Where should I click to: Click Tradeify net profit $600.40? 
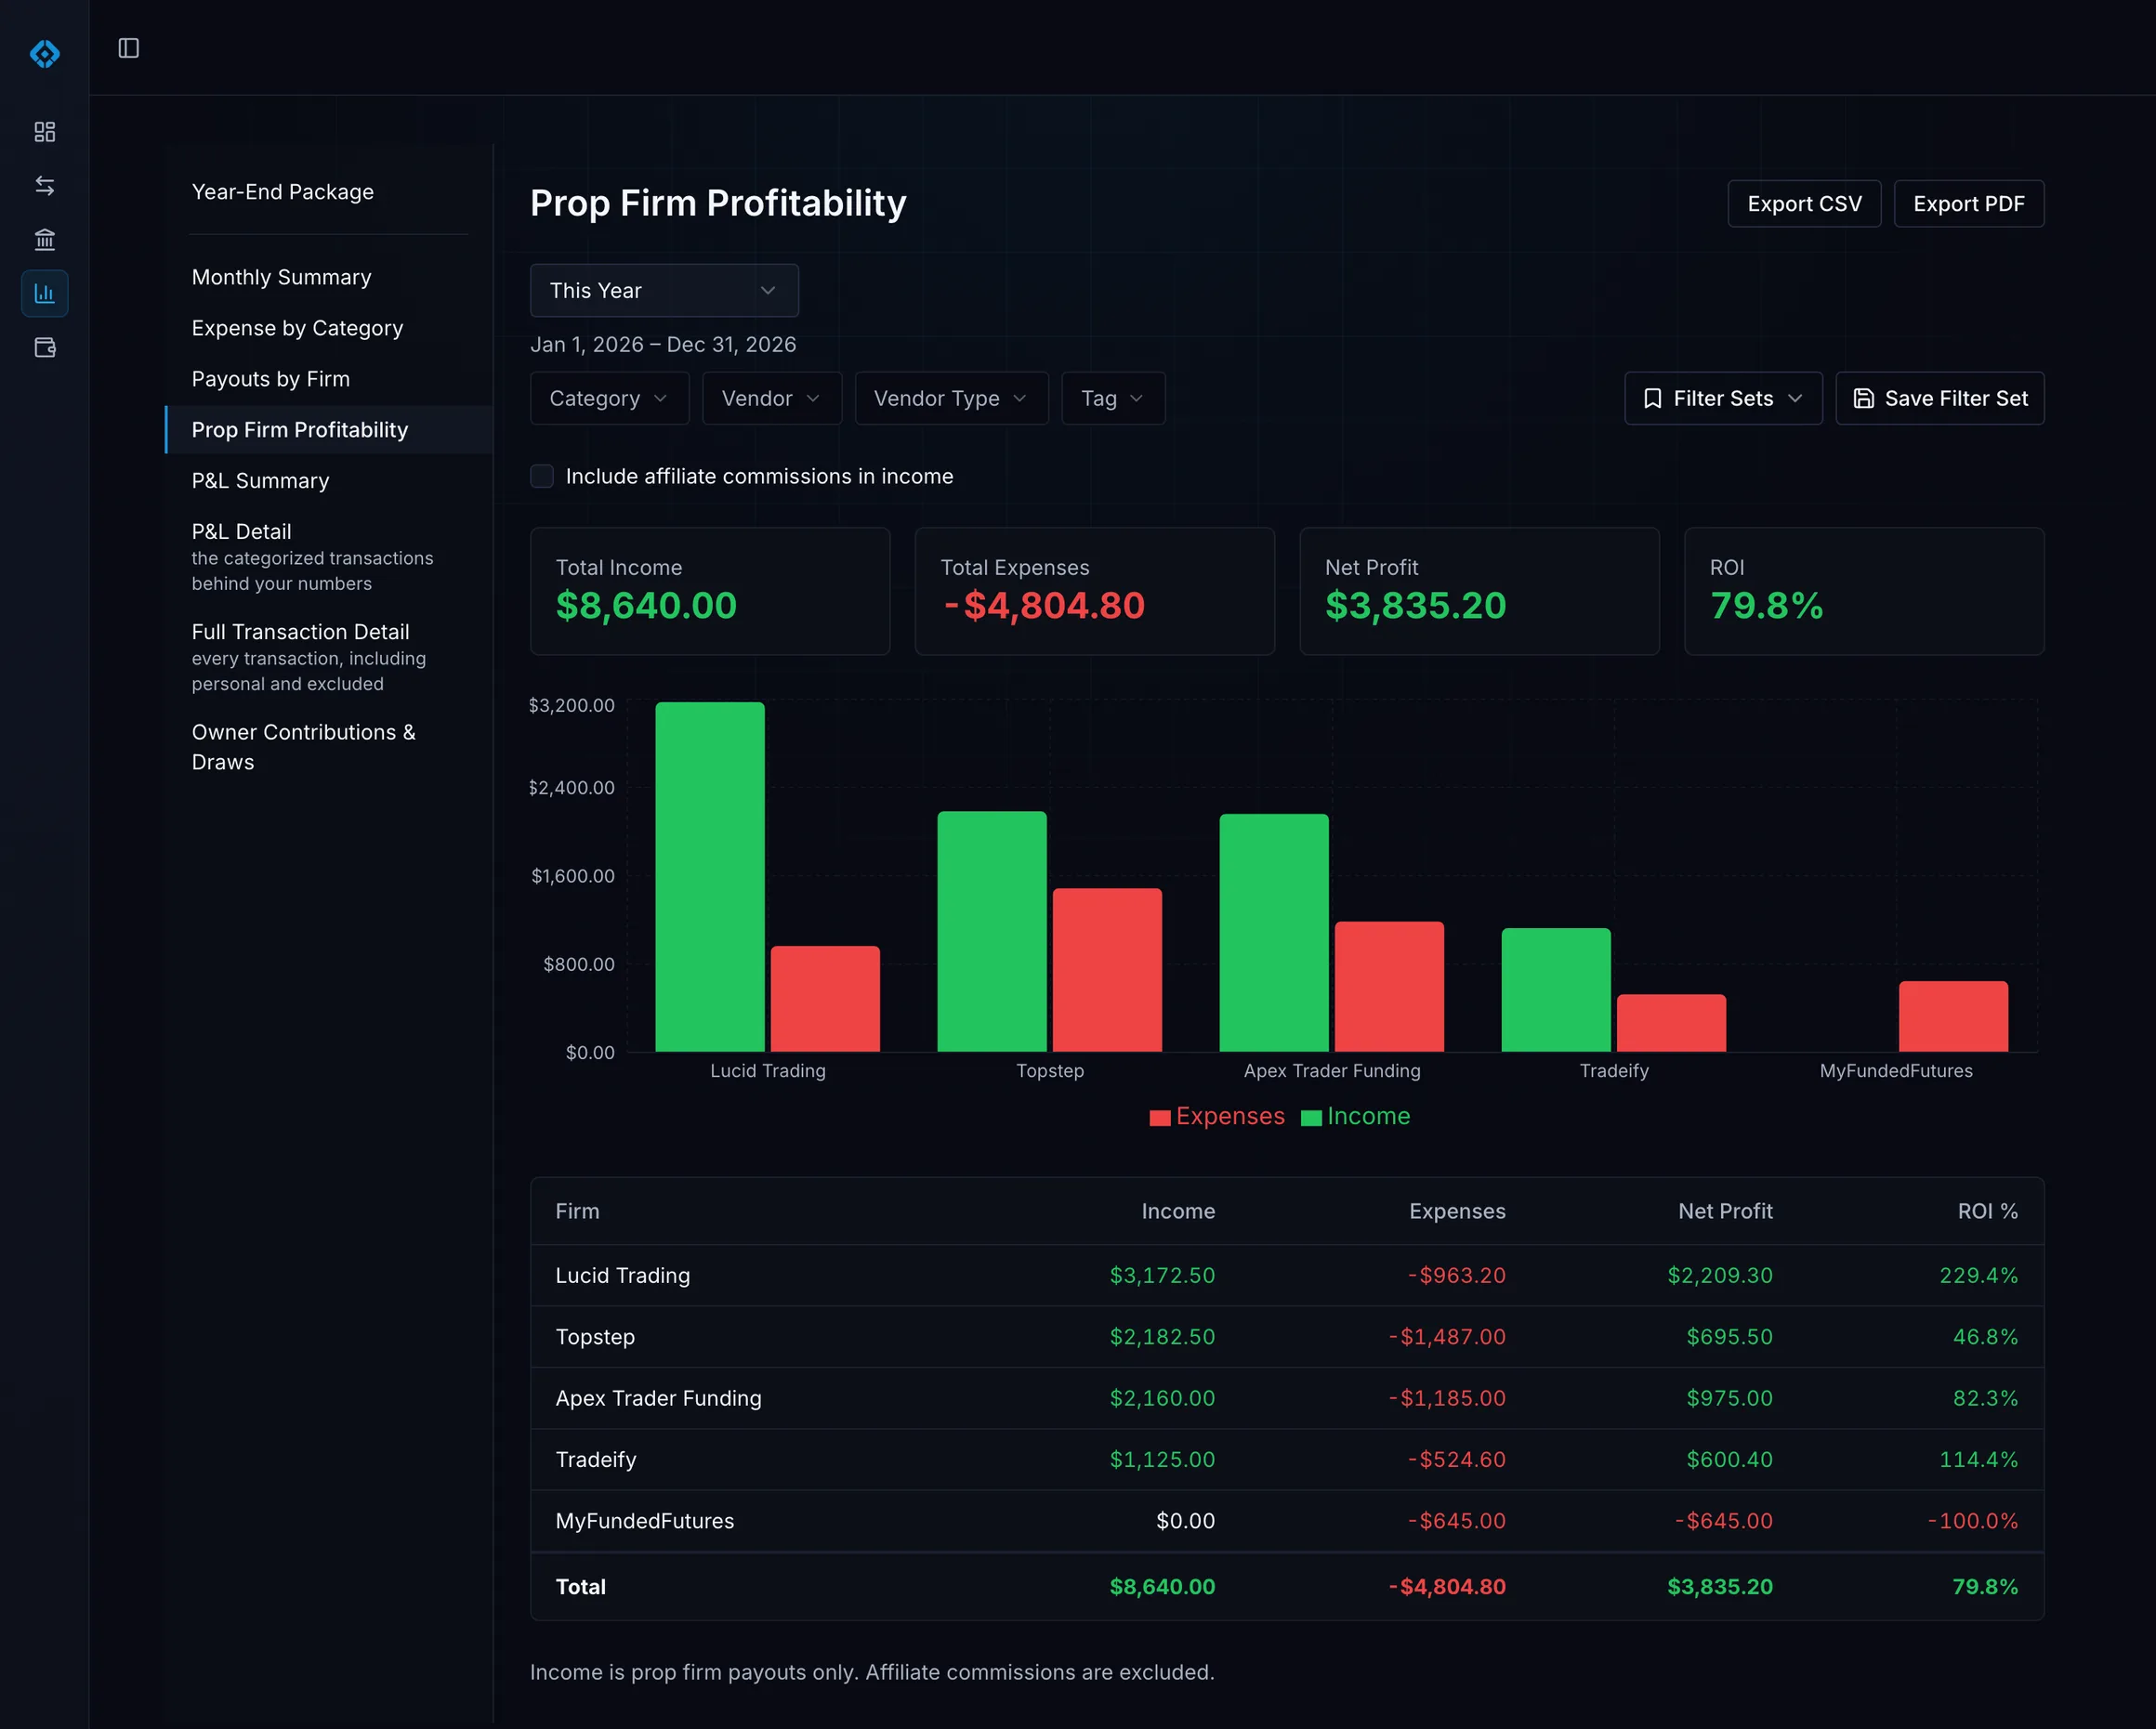(1729, 1459)
